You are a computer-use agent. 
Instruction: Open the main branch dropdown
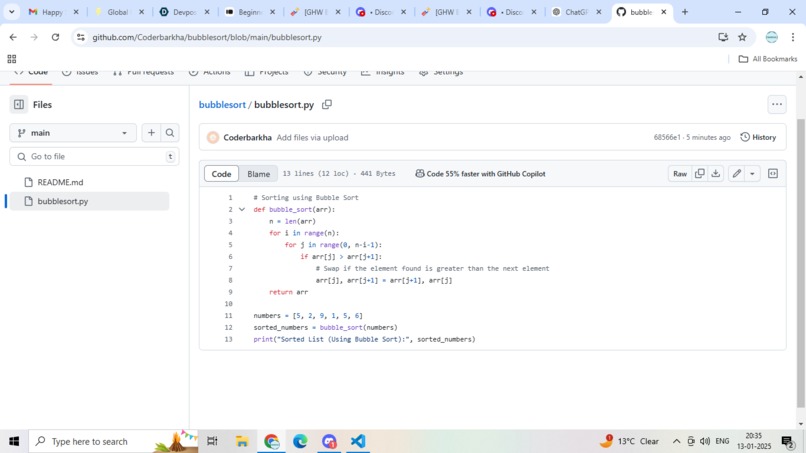click(73, 133)
